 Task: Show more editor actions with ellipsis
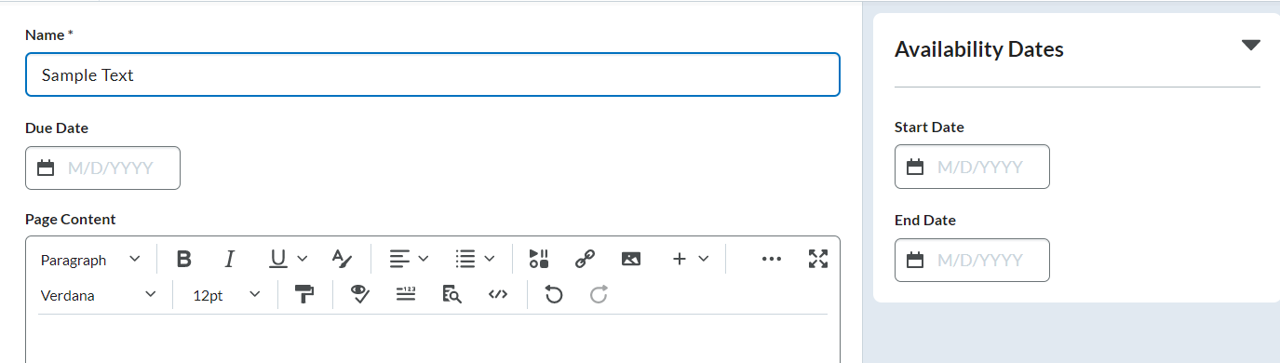pos(771,259)
